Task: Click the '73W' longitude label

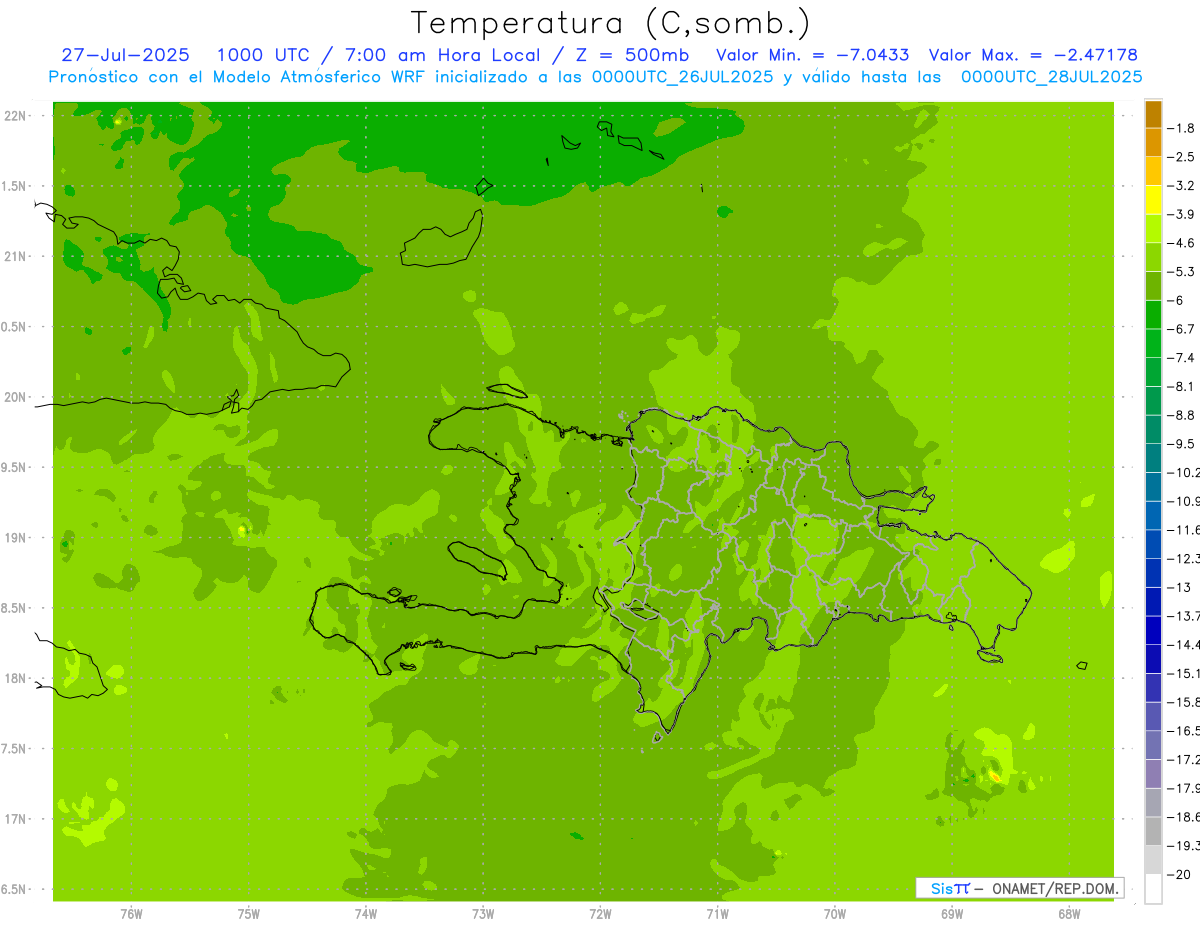Action: 483,914
